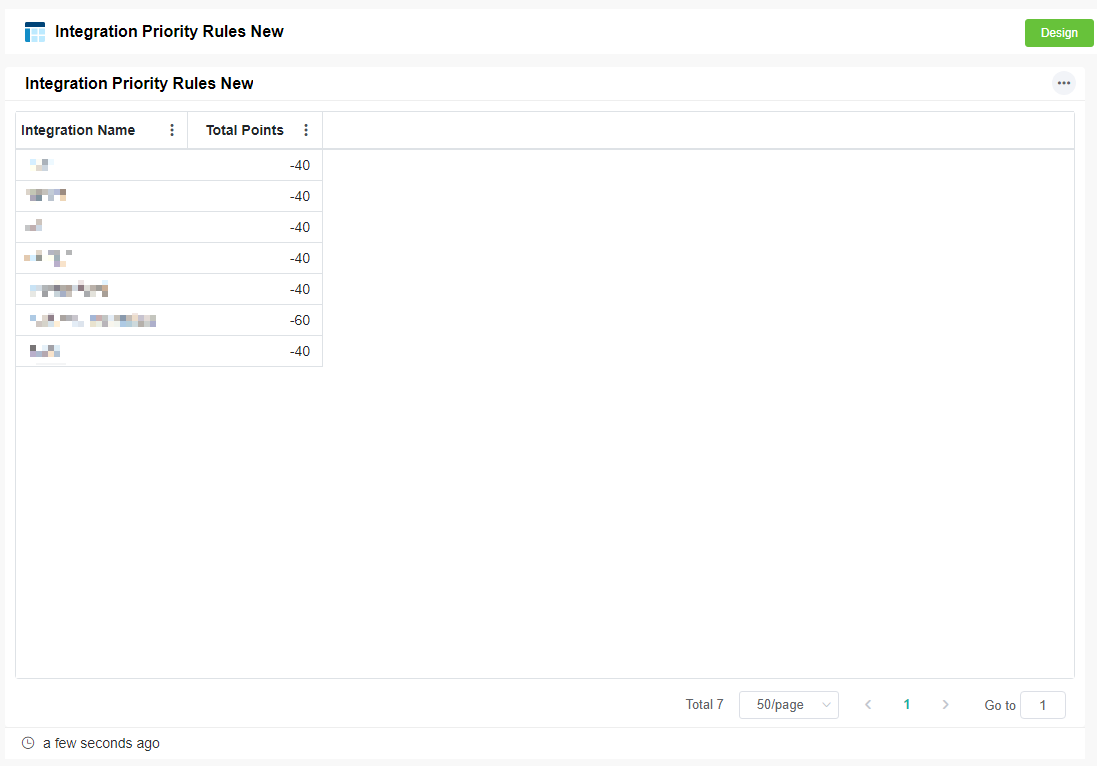Select the -60 Total Points cell
This screenshot has width=1097, height=766.
pos(300,320)
